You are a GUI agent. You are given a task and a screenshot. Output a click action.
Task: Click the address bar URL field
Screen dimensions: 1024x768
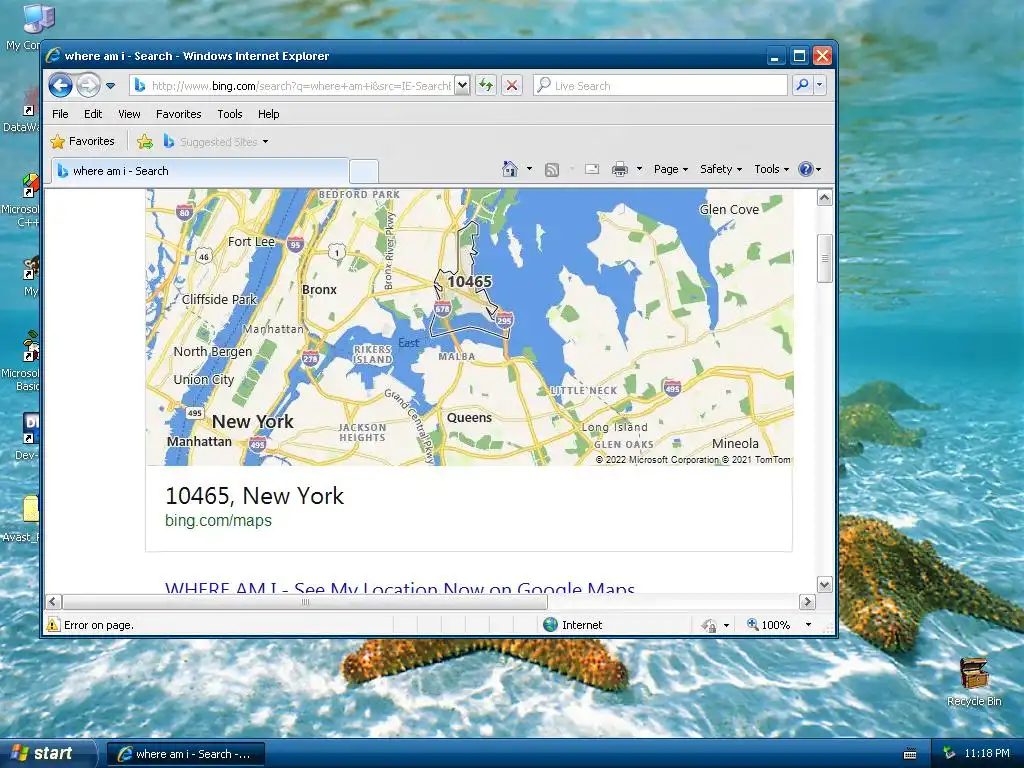(292, 86)
